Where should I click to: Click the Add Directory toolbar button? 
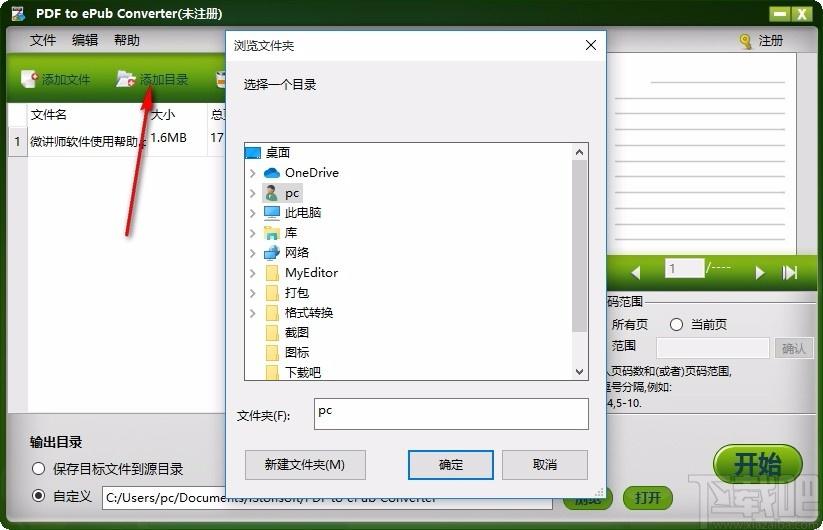152,79
